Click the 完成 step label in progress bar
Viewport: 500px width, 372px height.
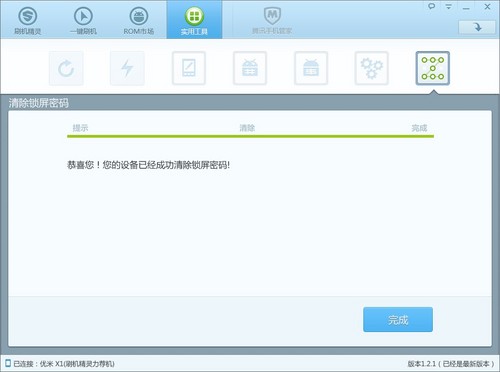[x=419, y=128]
